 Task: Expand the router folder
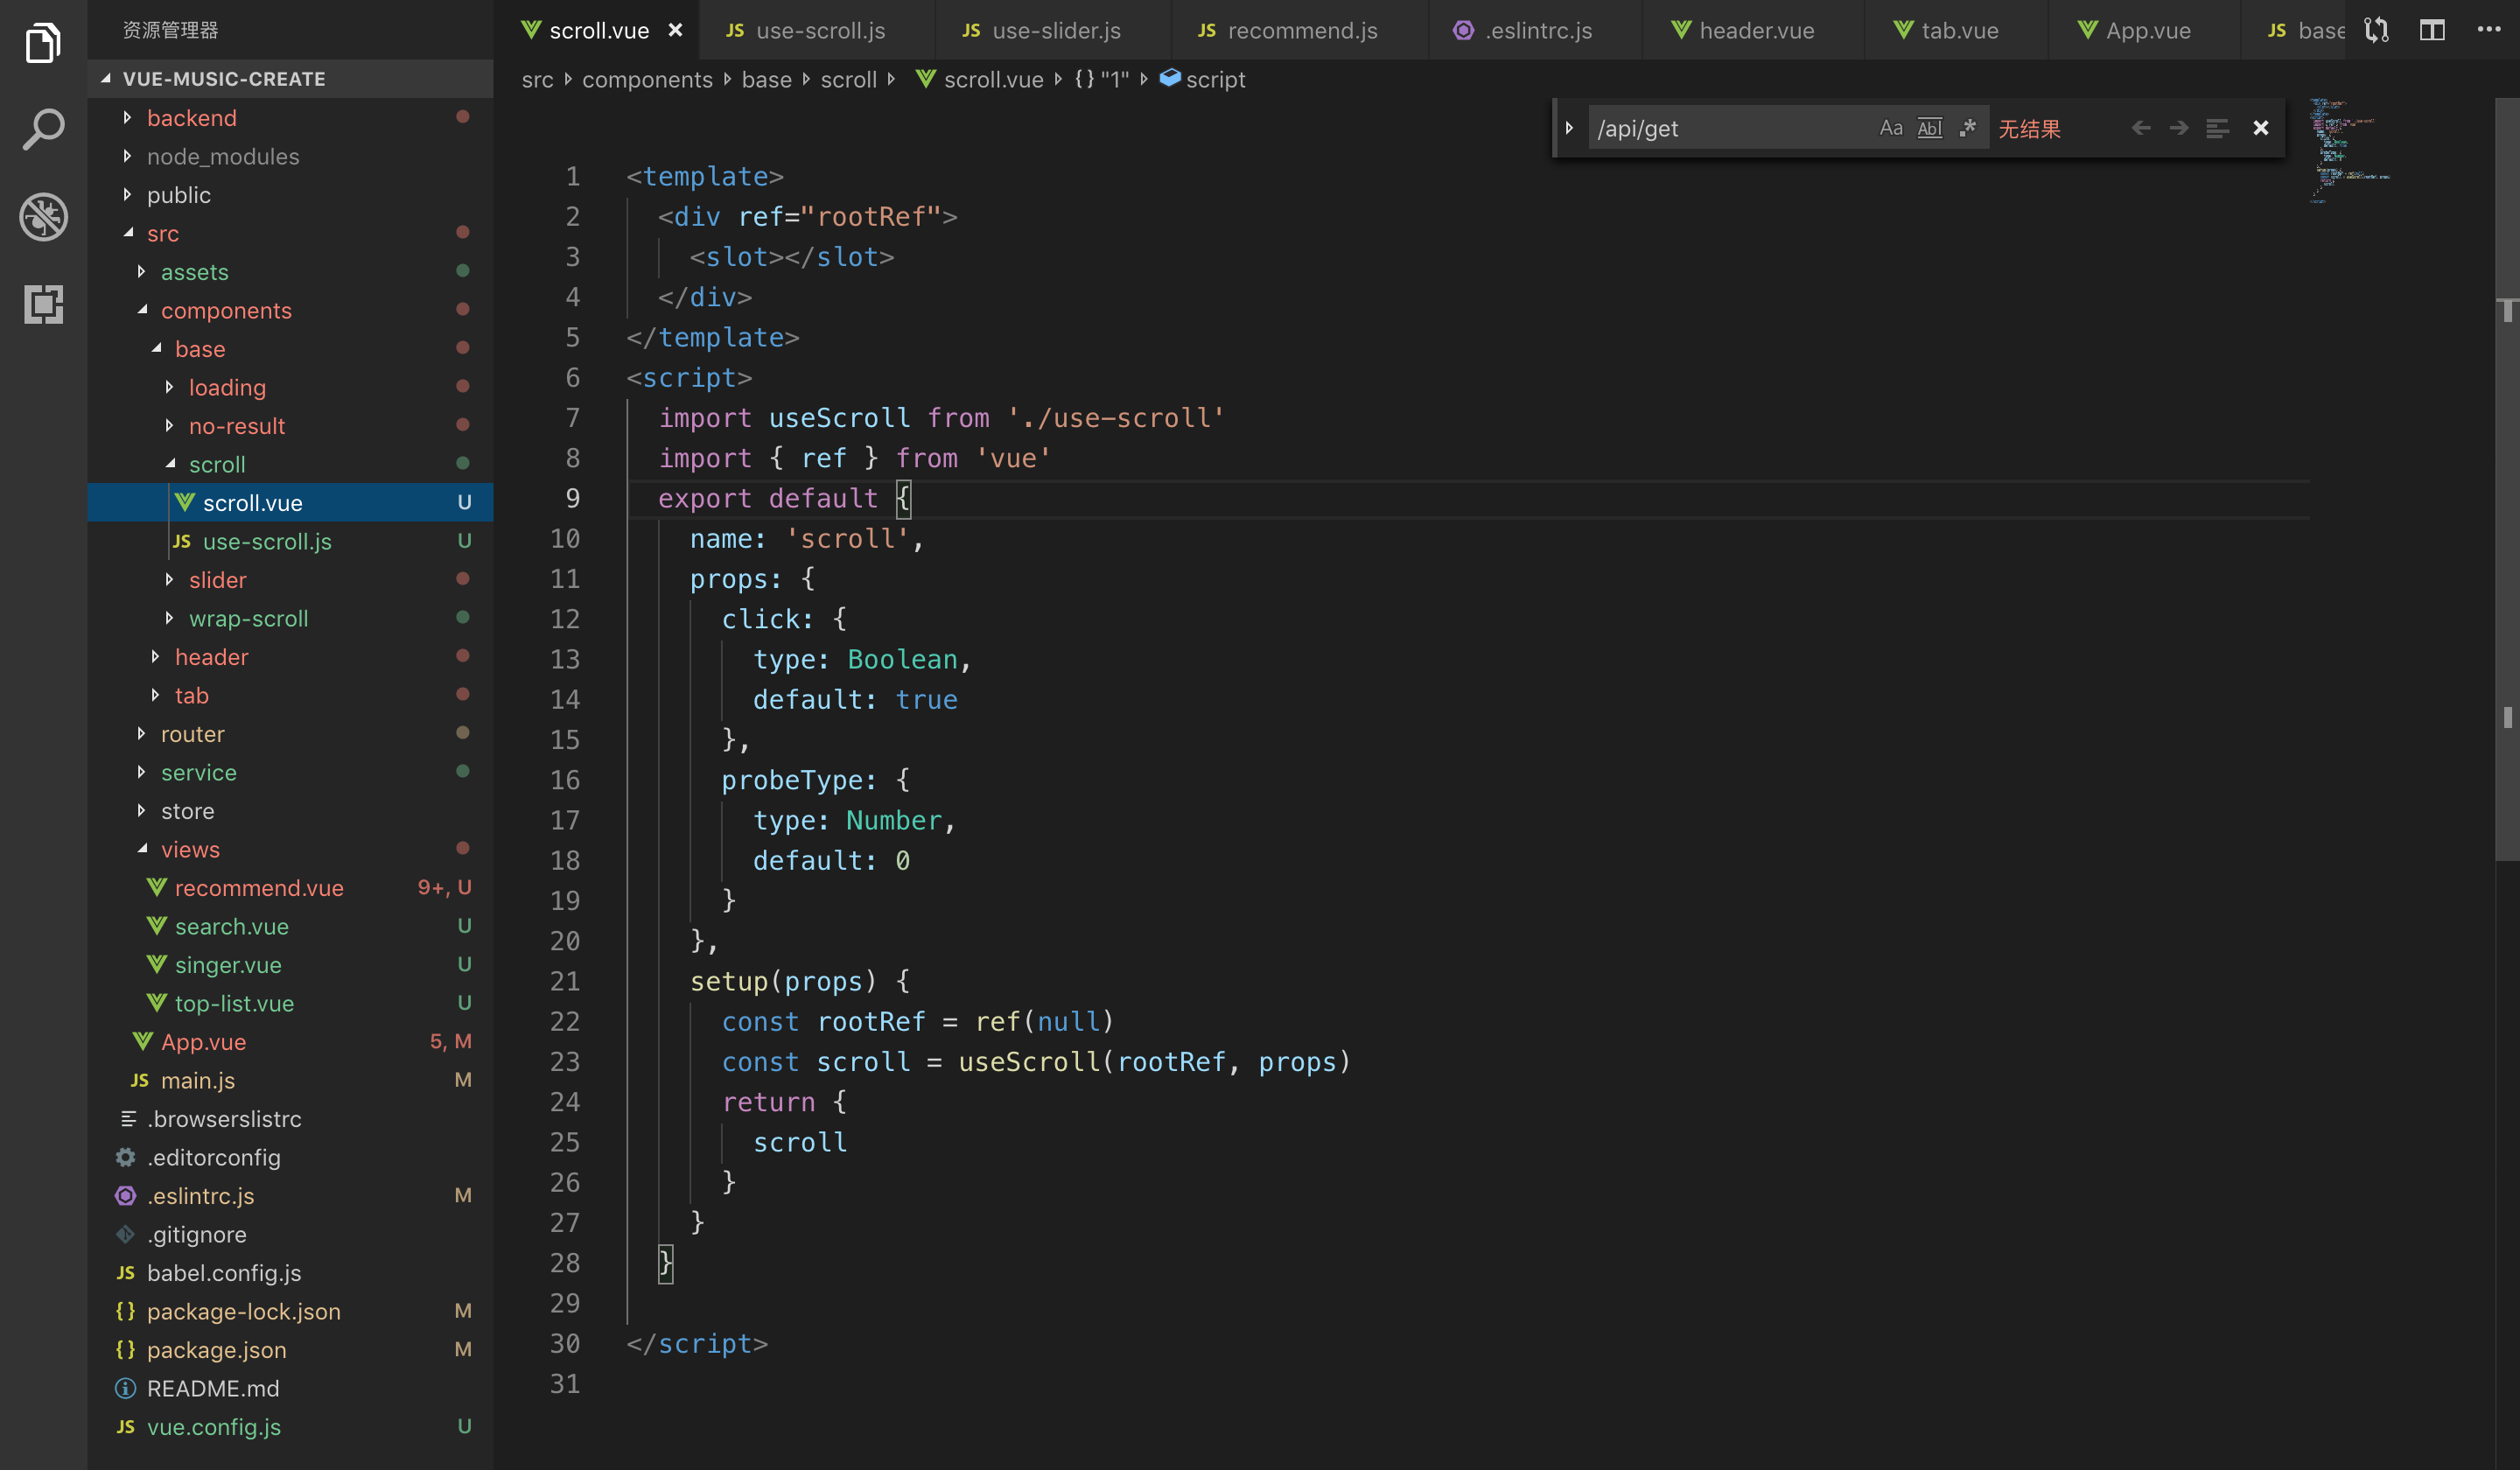point(290,734)
